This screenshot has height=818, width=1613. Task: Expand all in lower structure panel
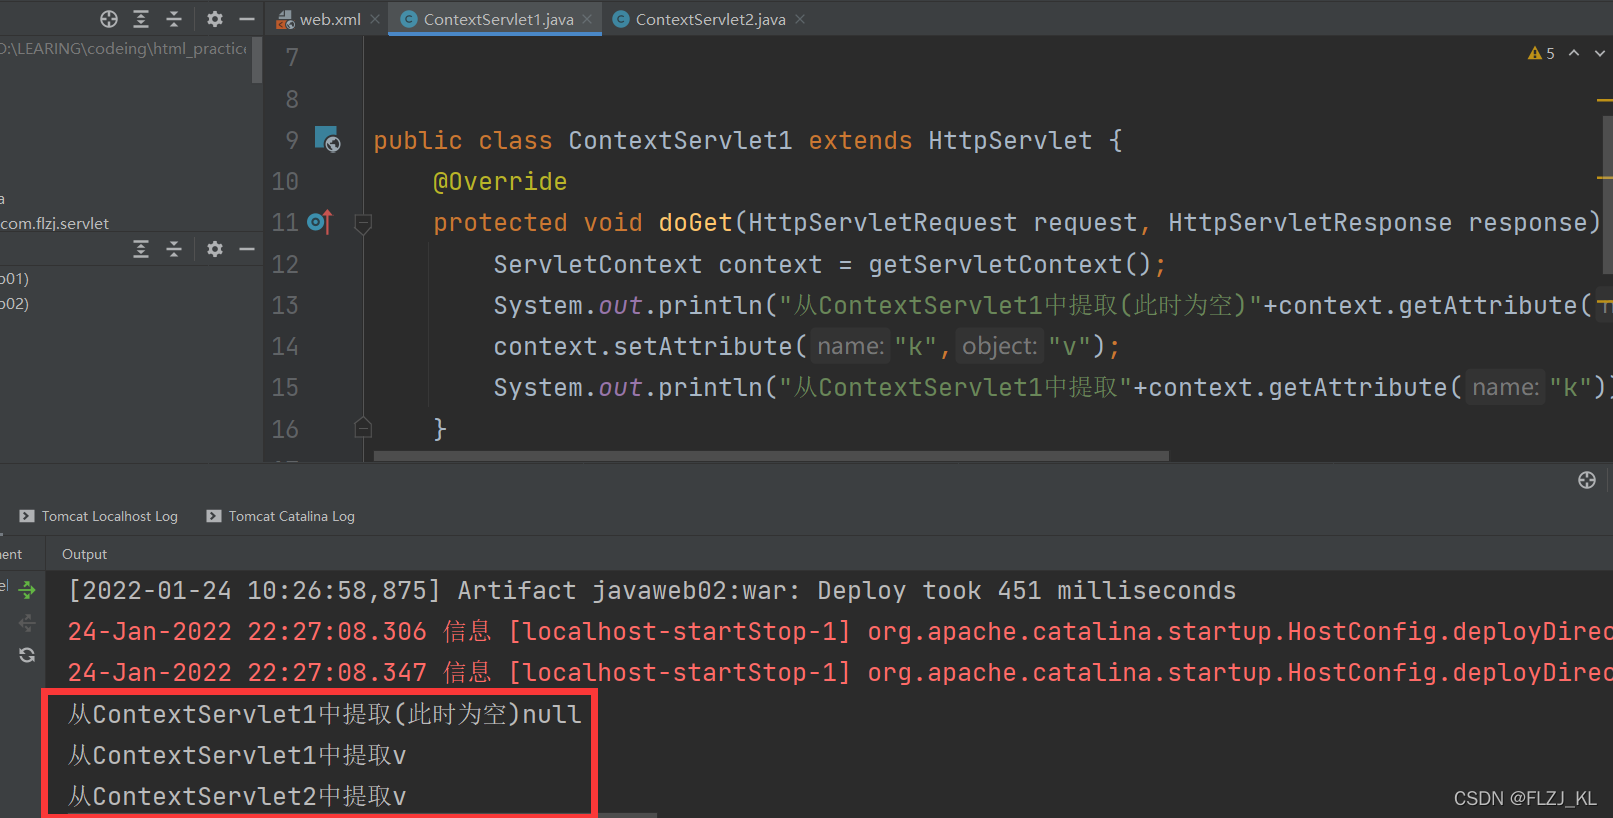pyautogui.click(x=141, y=249)
